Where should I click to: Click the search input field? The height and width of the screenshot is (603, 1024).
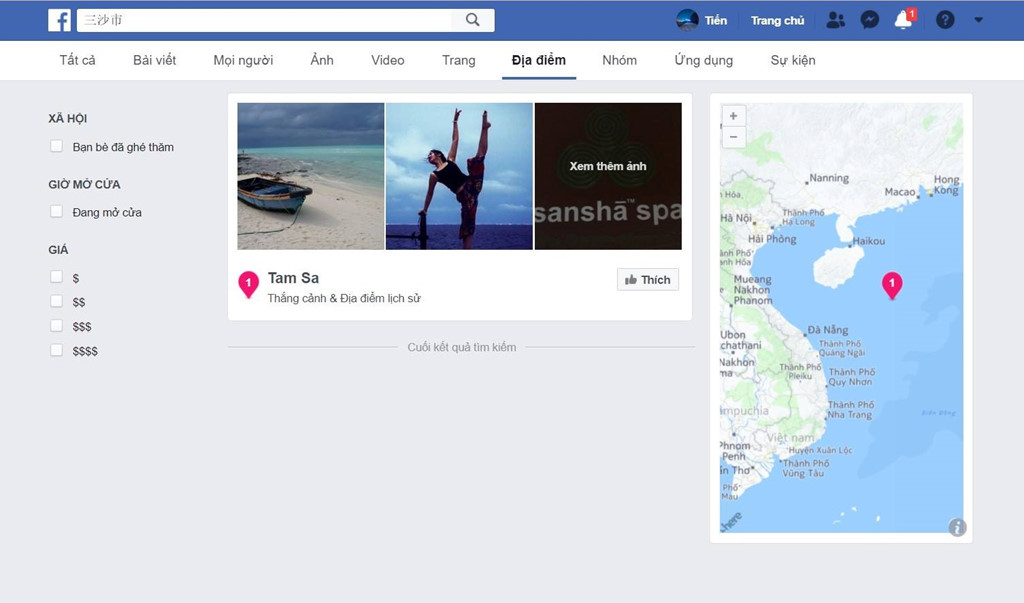click(260, 20)
